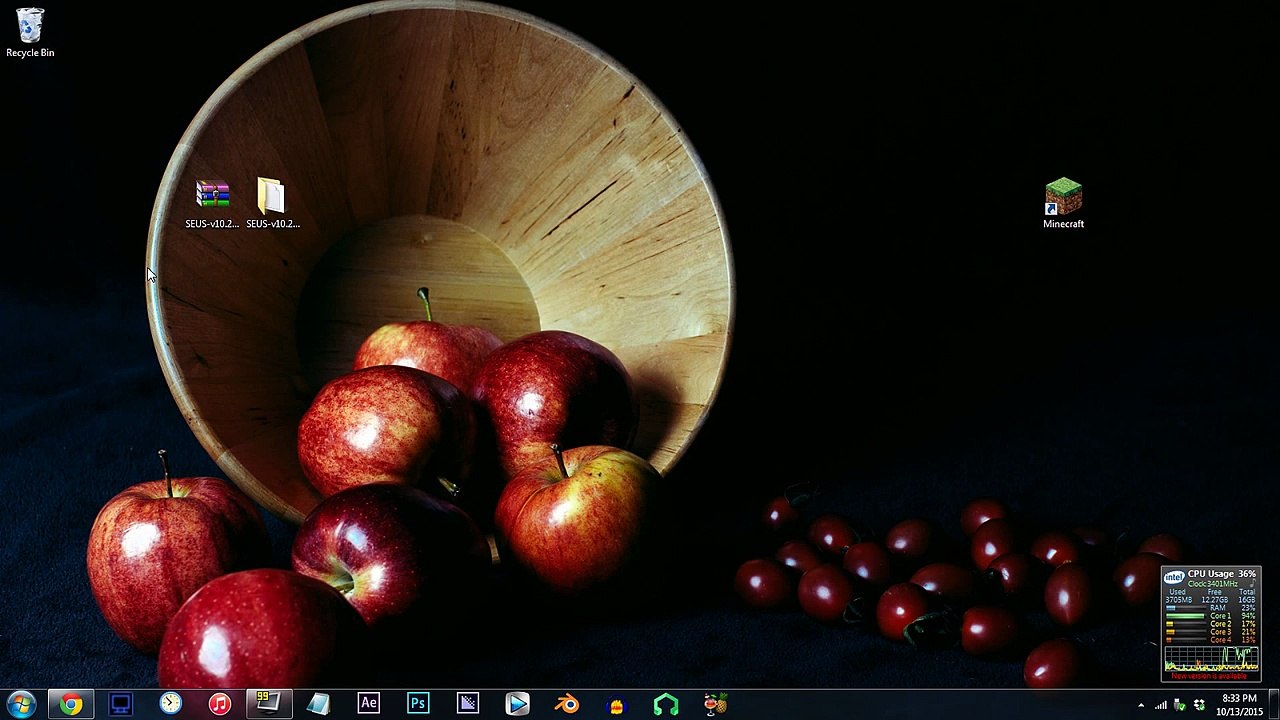The height and width of the screenshot is (720, 1280).
Task: Show hidden system tray icons
Action: (x=1141, y=705)
